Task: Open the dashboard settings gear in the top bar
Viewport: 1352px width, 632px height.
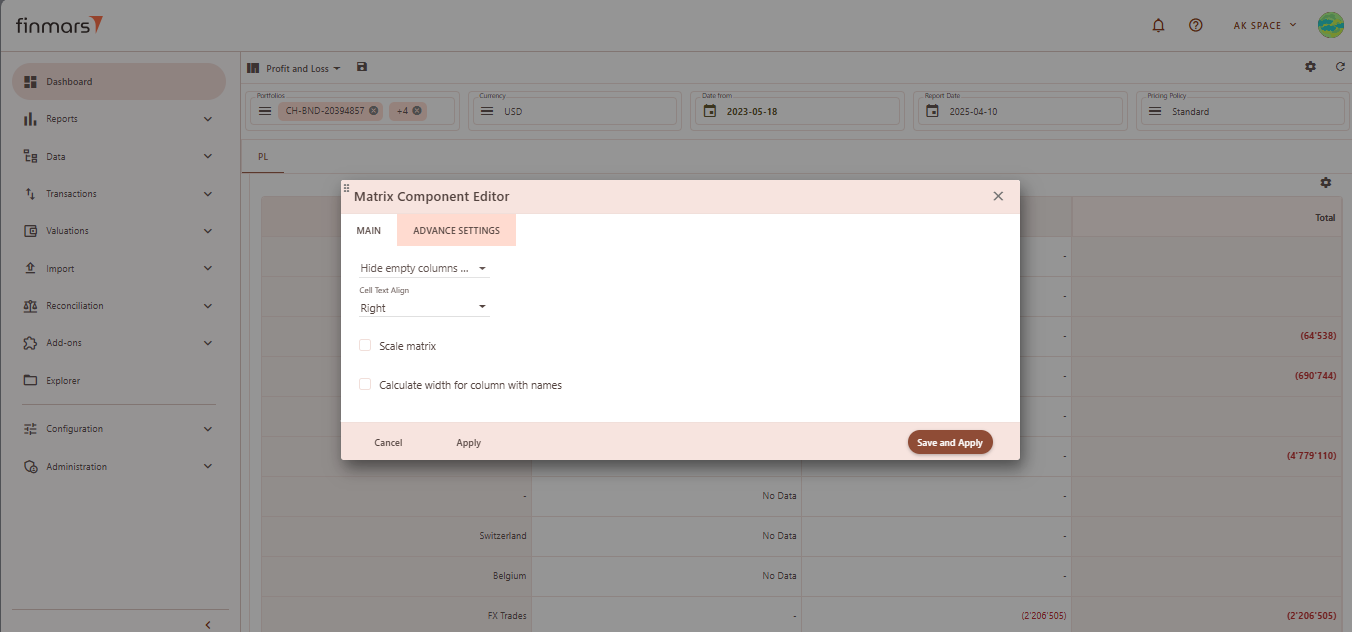Action: point(1310,67)
